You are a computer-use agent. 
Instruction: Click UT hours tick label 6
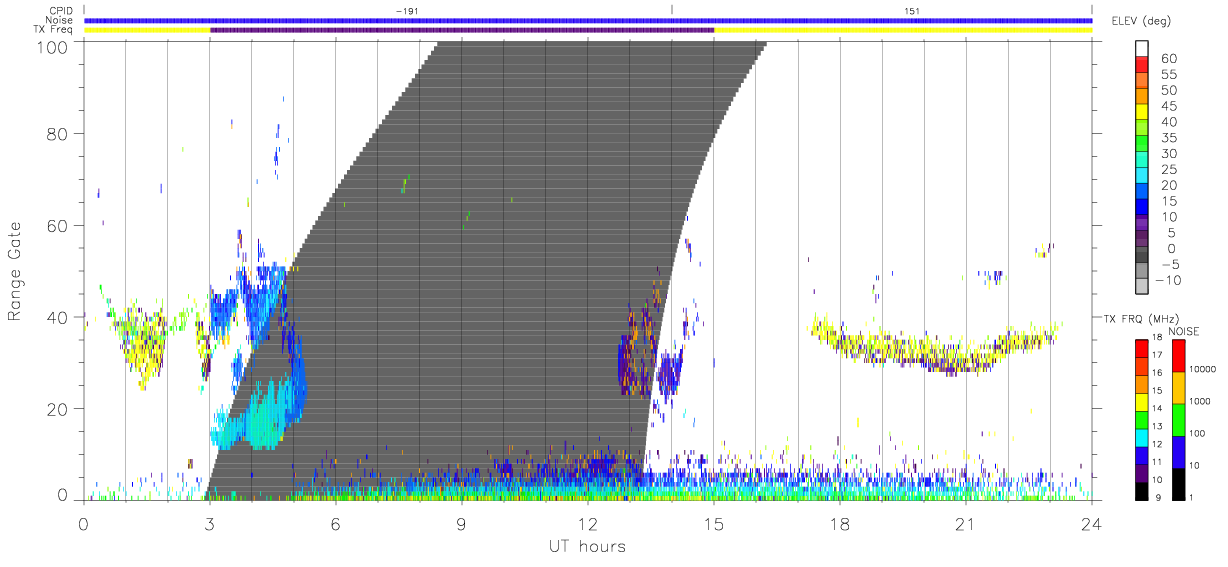click(x=336, y=523)
